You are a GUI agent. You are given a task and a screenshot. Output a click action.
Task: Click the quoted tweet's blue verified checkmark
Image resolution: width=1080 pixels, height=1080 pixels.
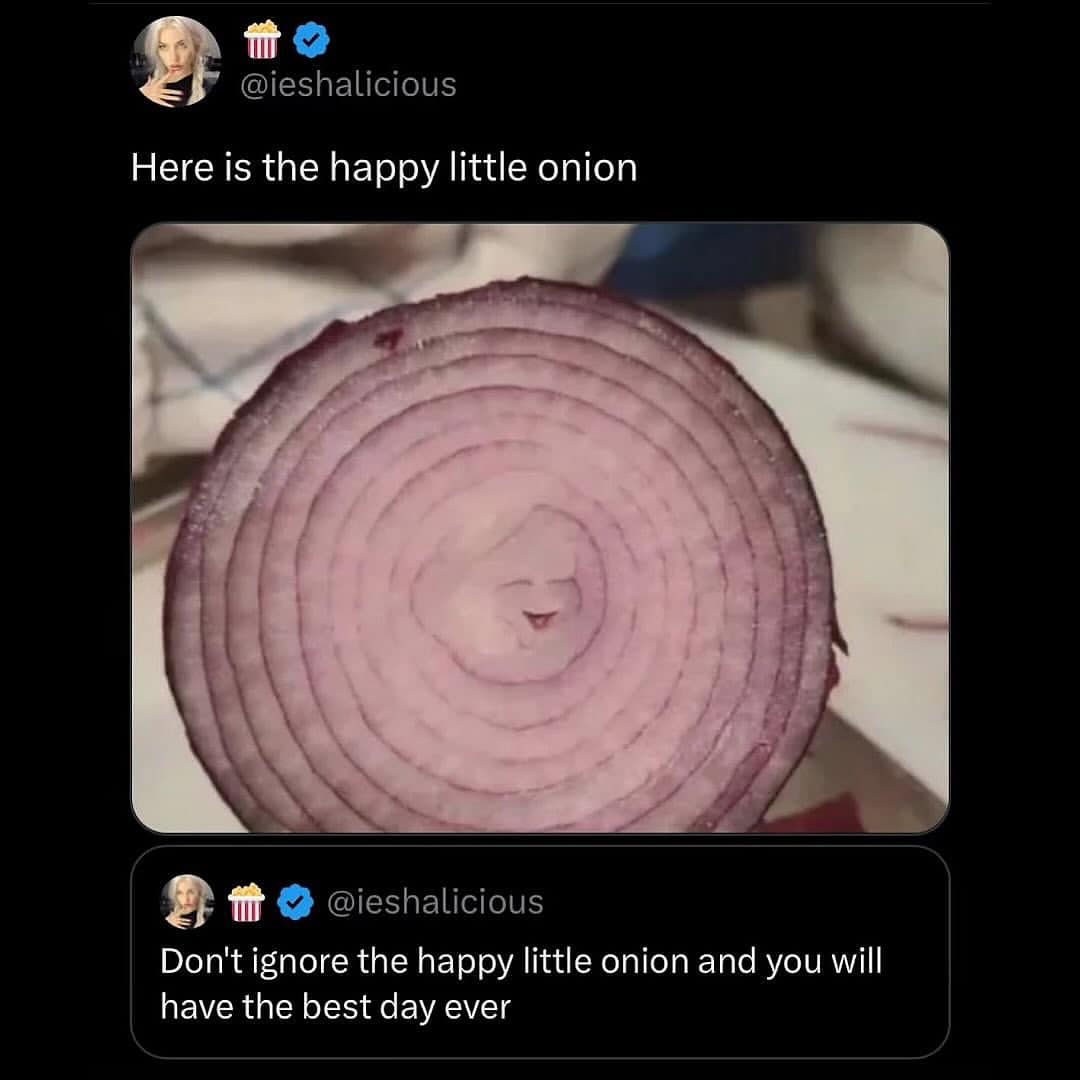pos(292,901)
